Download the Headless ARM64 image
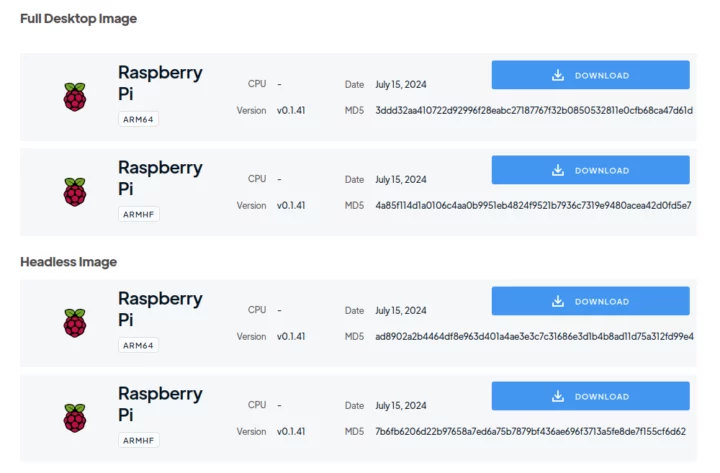This screenshot has width=720, height=473. 590,301
